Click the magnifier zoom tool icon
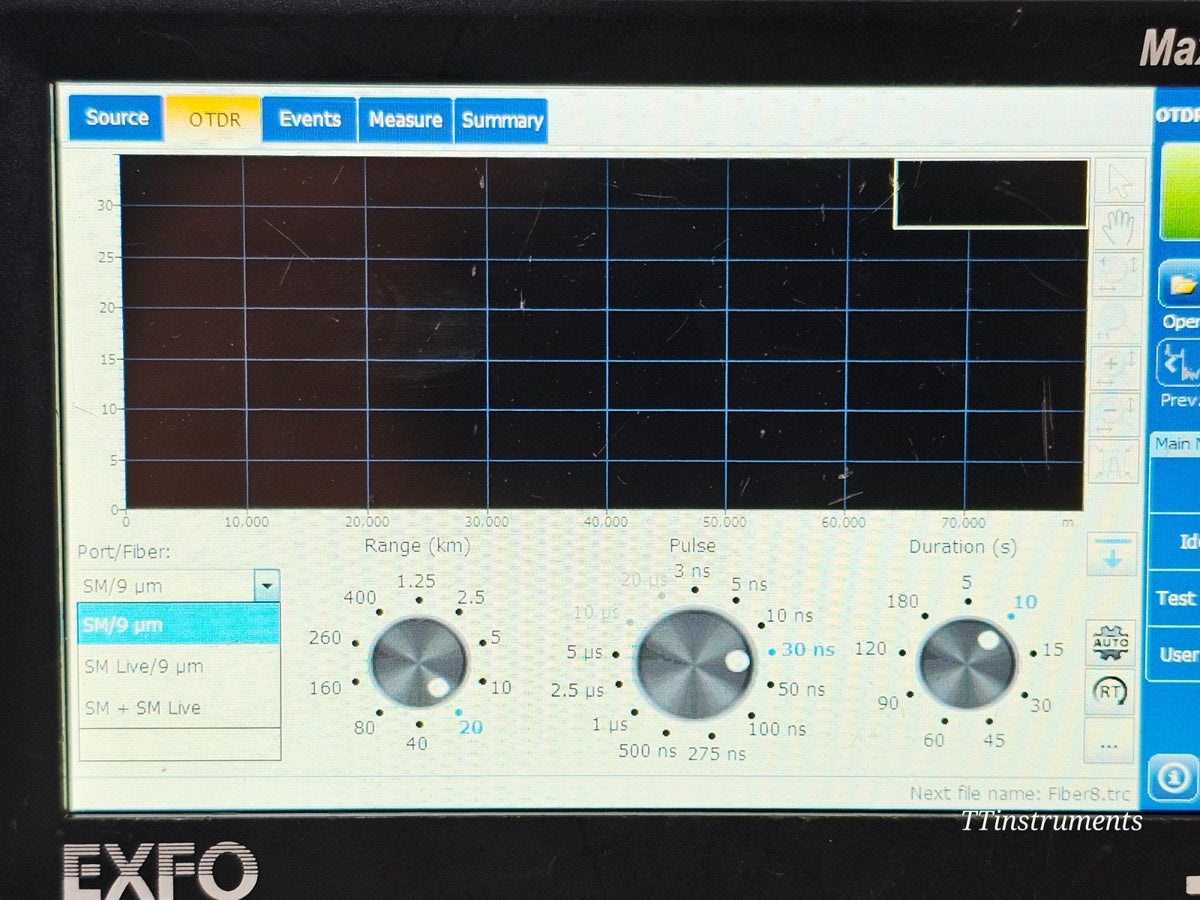Viewport: 1200px width, 900px height. click(1115, 322)
